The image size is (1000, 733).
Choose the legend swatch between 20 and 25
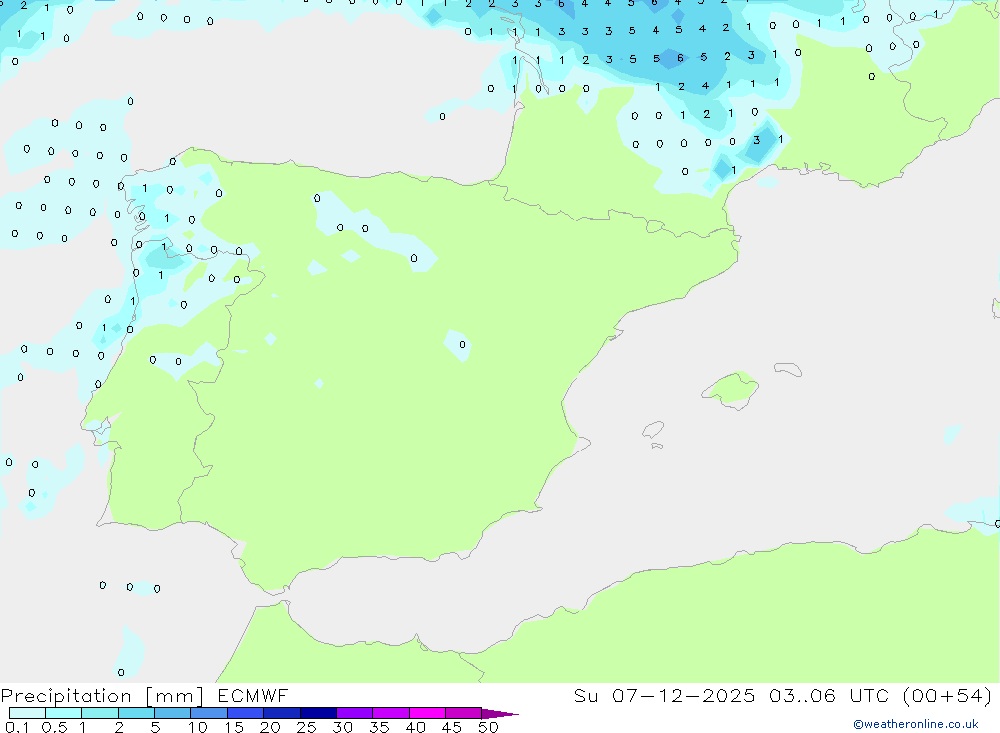click(281, 713)
